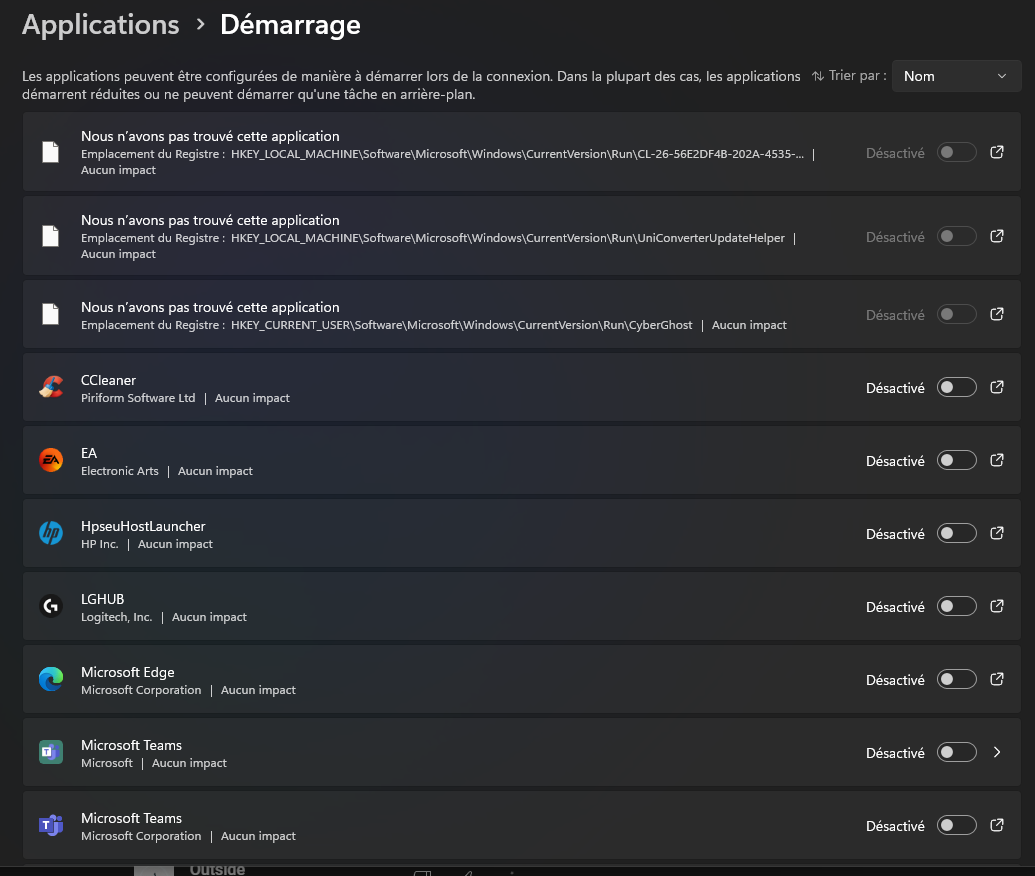Switch on LGHUB at startup
1035x876 pixels.
click(x=956, y=606)
